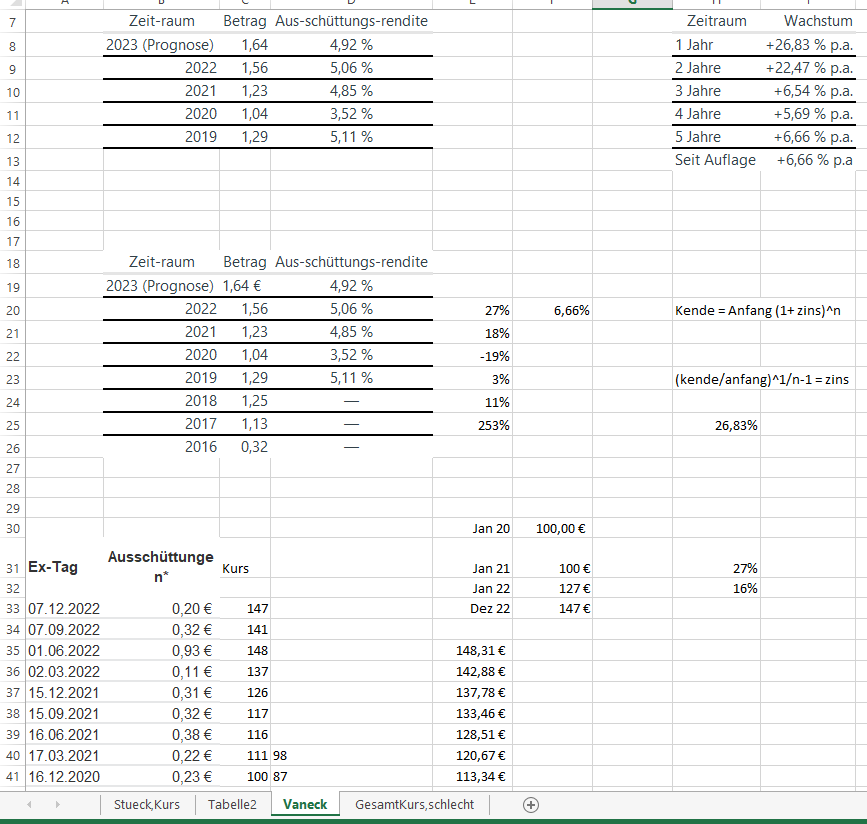Select the '+22,47 % p.a.' cell
Image resolution: width=867 pixels, height=824 pixels.
[808, 68]
